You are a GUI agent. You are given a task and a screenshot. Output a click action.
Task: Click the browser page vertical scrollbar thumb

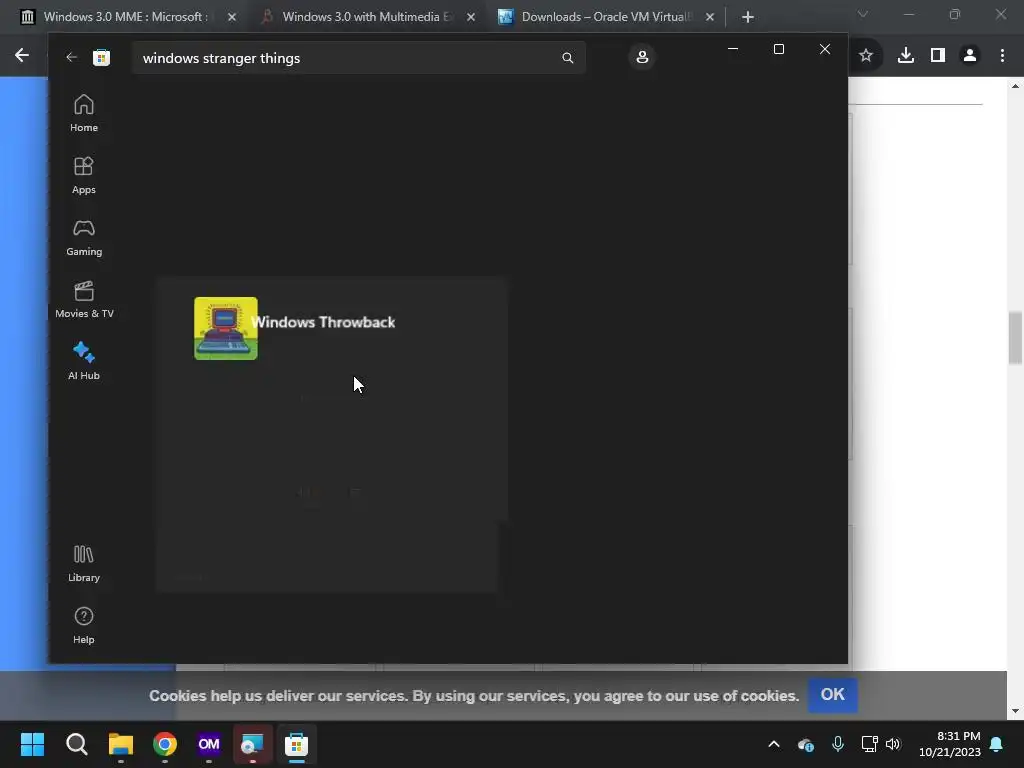point(1015,338)
